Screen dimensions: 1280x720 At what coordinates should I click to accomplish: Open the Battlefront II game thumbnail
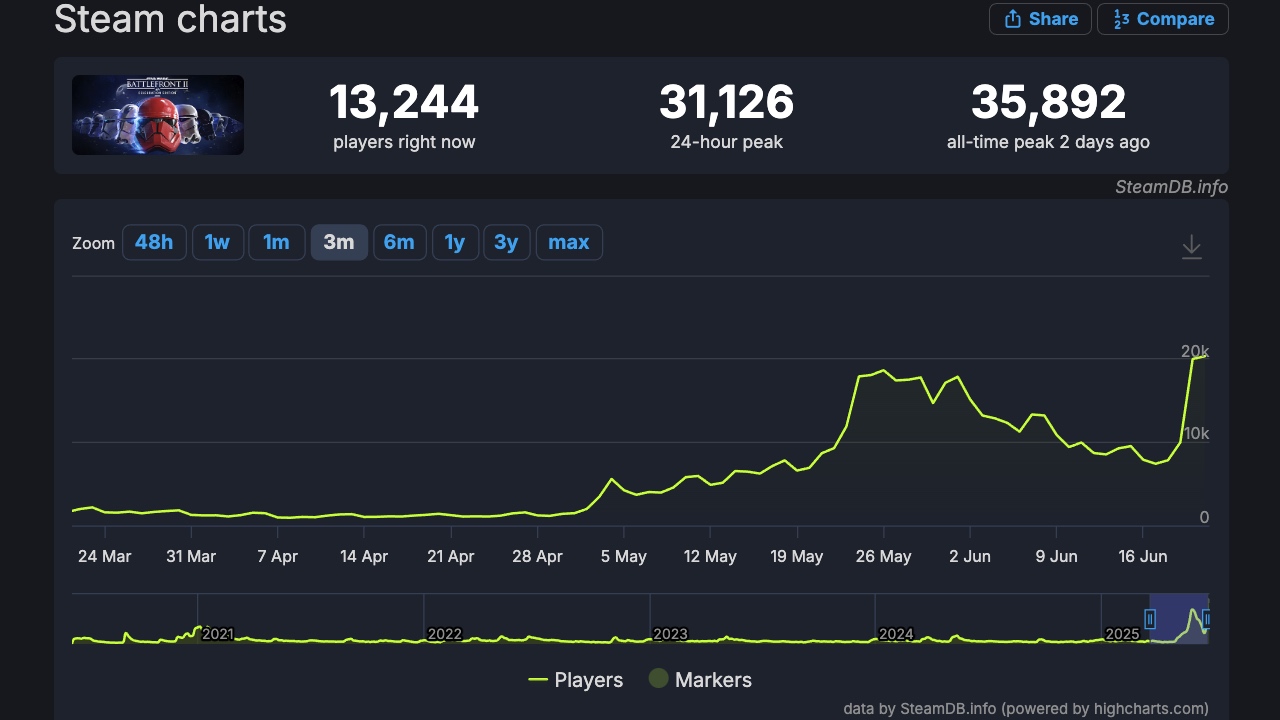158,115
